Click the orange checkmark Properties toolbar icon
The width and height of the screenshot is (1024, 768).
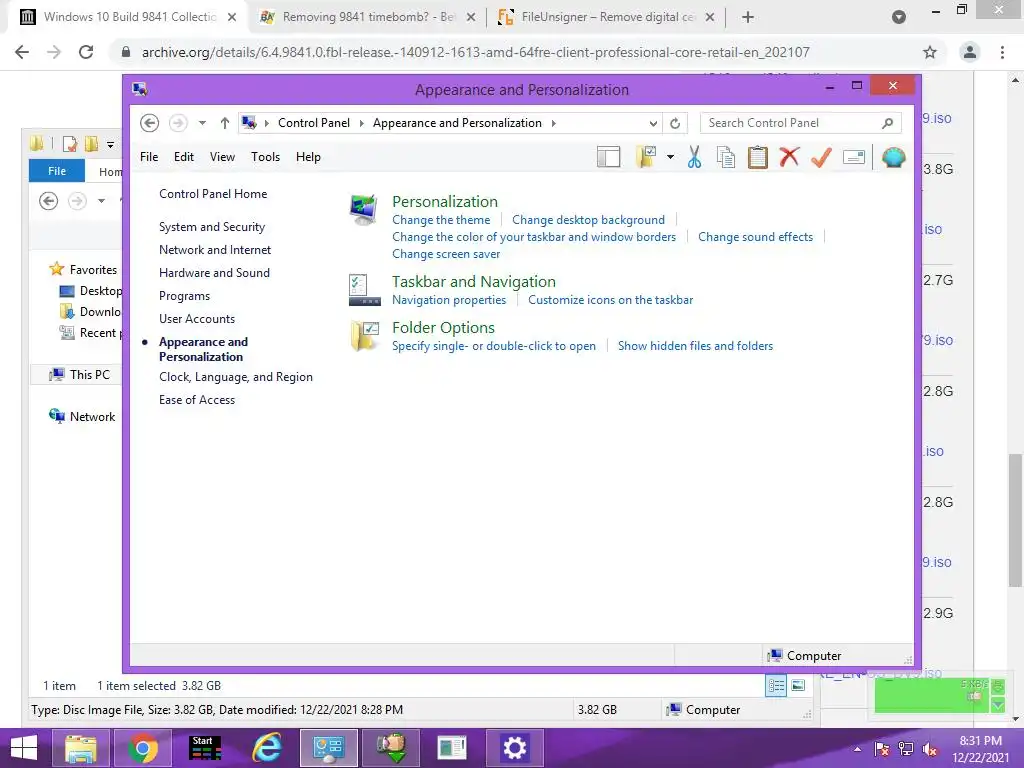(x=822, y=157)
